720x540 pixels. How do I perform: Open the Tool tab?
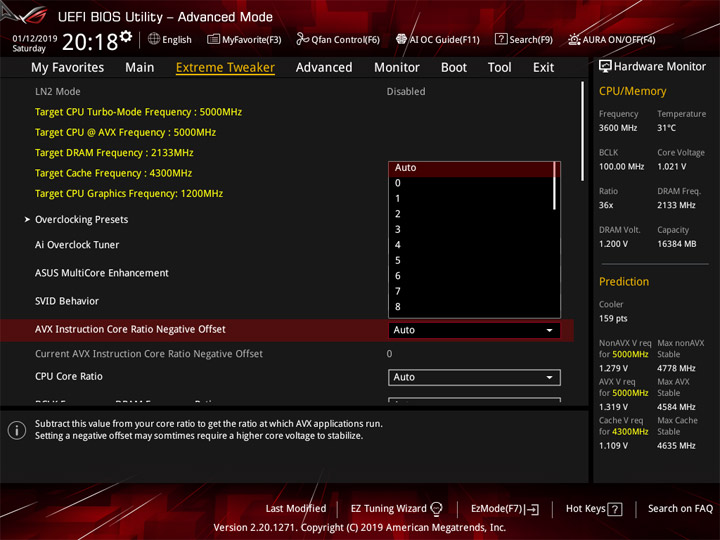coord(500,68)
